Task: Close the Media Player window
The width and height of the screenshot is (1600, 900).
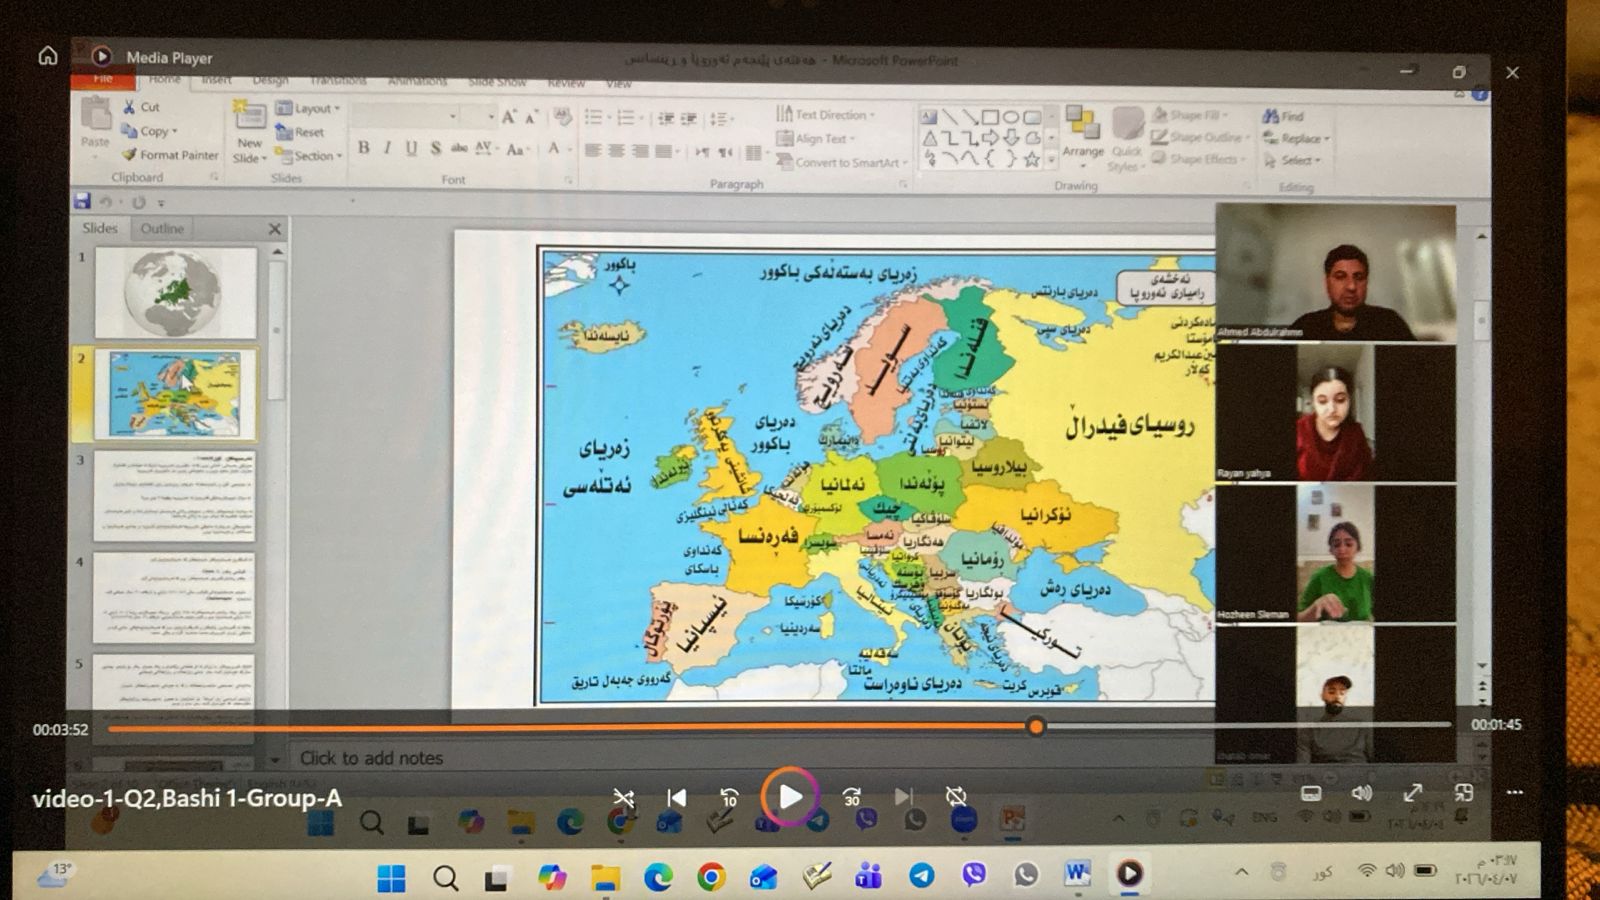Action: (x=1512, y=72)
